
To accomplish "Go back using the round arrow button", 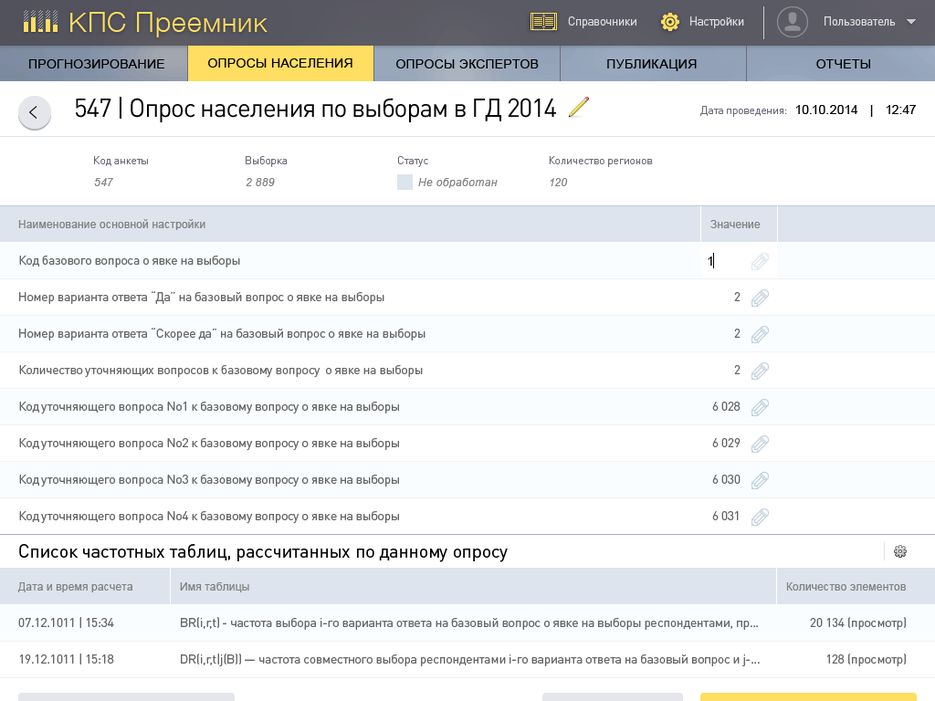I will (x=34, y=111).
